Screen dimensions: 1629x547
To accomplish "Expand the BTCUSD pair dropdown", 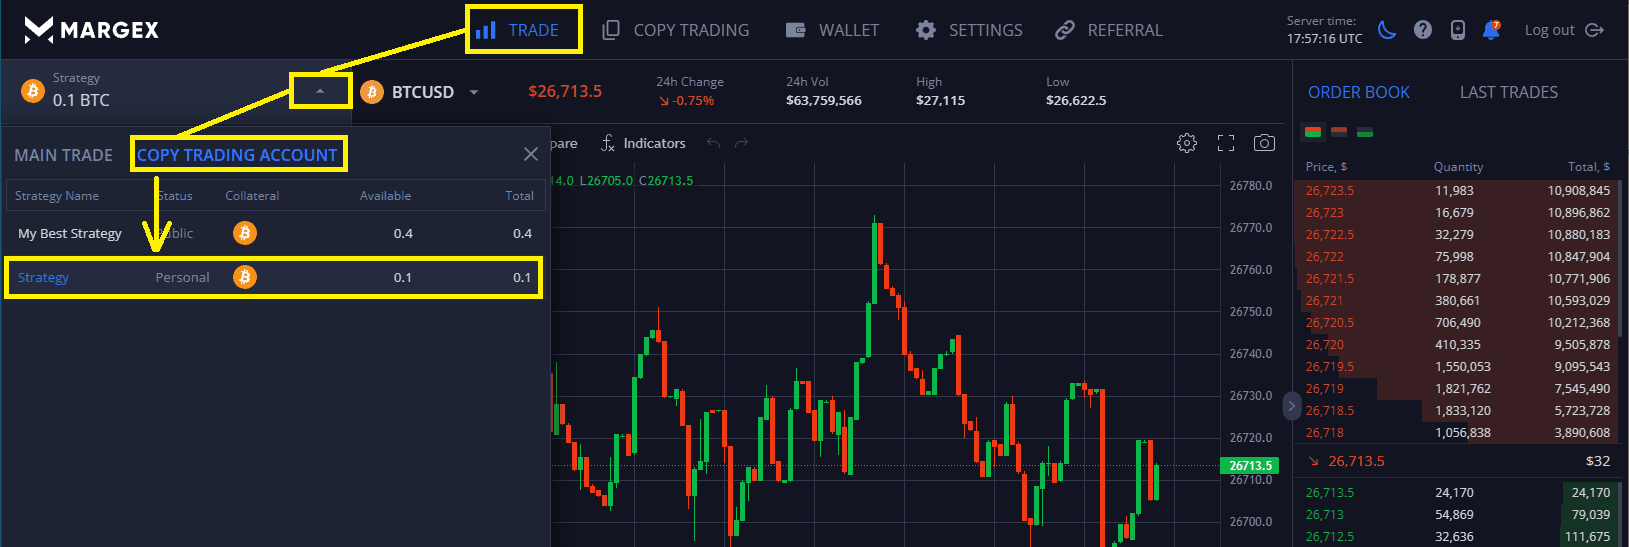I will (474, 92).
